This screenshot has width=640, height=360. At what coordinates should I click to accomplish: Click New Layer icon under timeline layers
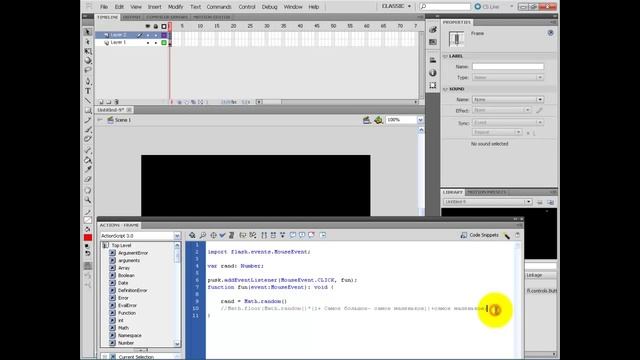pyautogui.click(x=101, y=102)
